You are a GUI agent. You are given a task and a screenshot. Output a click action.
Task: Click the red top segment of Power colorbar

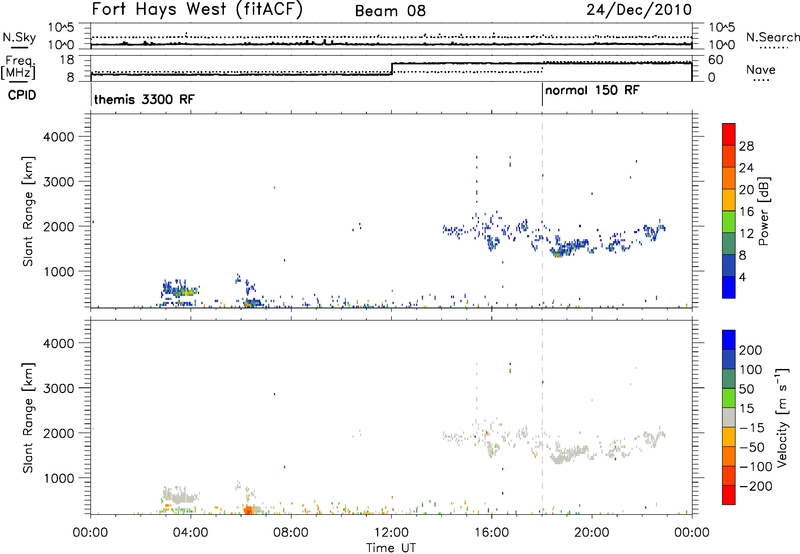pos(729,134)
